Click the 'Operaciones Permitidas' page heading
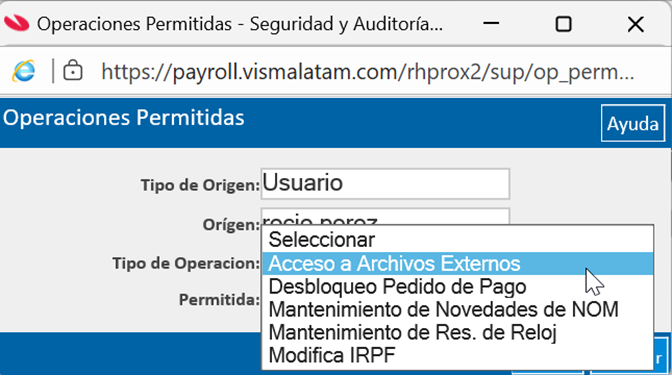The width and height of the screenshot is (672, 375). [x=123, y=118]
